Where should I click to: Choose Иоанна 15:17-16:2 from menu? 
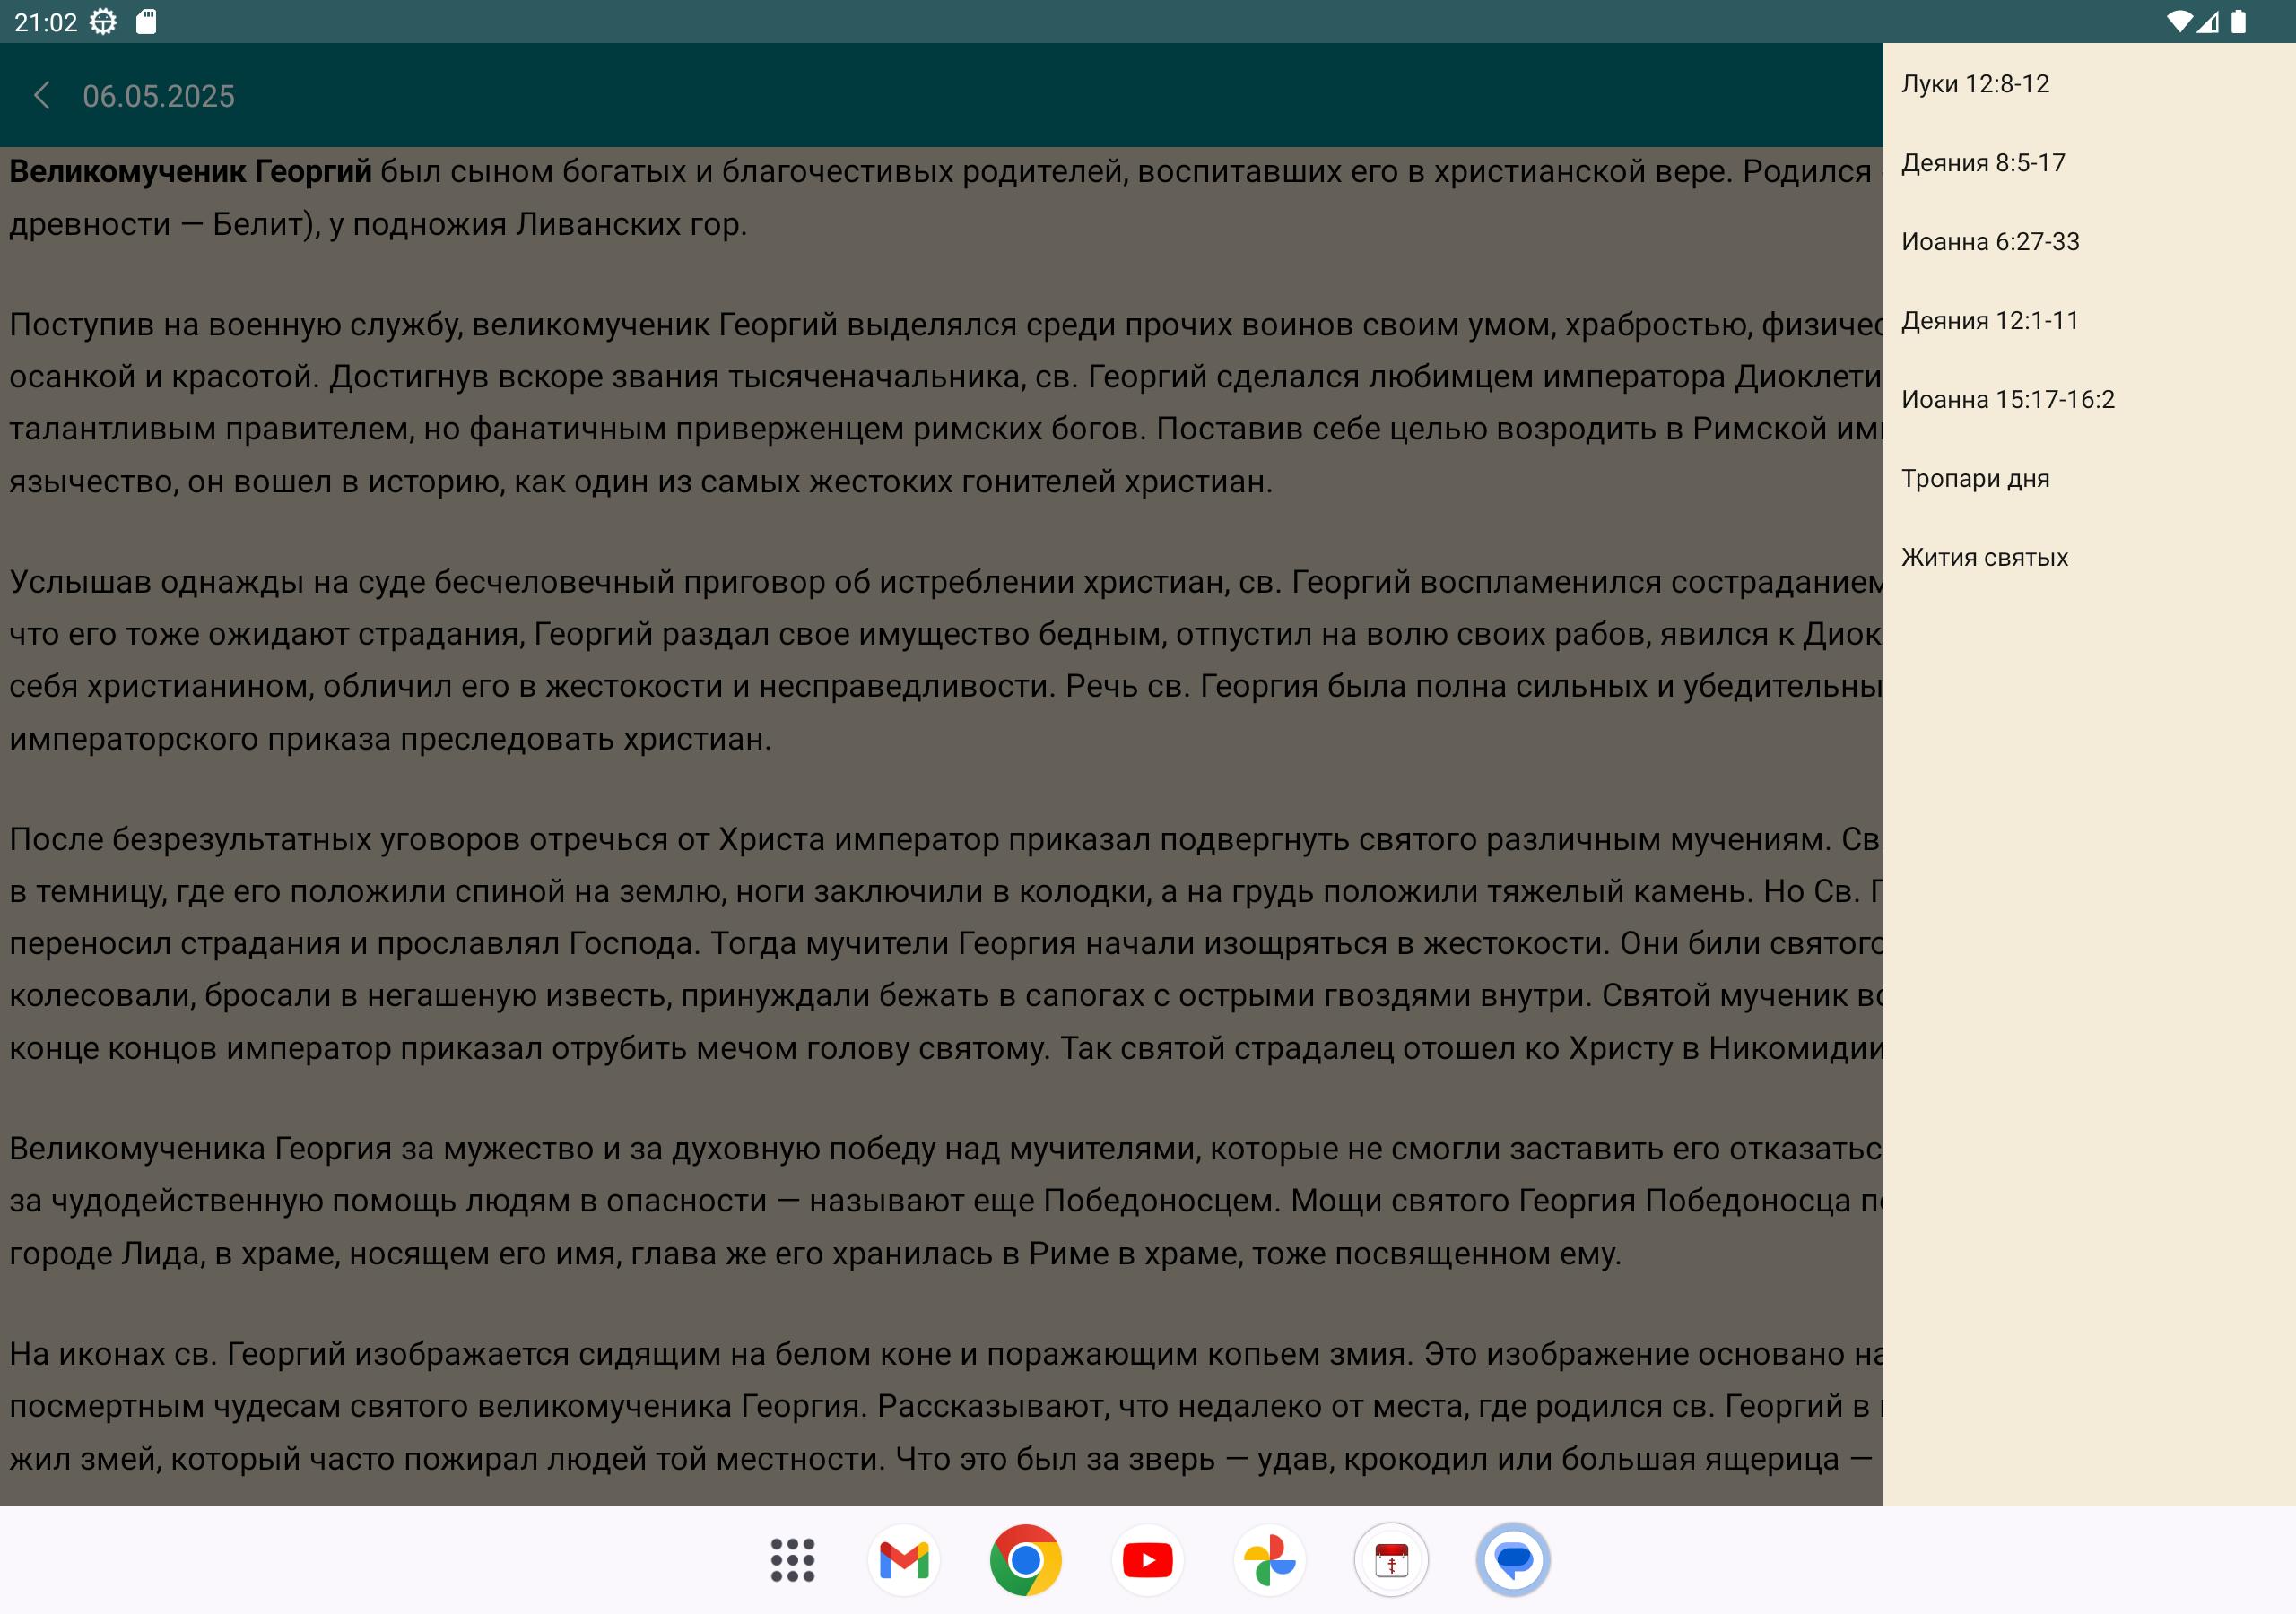2008,400
